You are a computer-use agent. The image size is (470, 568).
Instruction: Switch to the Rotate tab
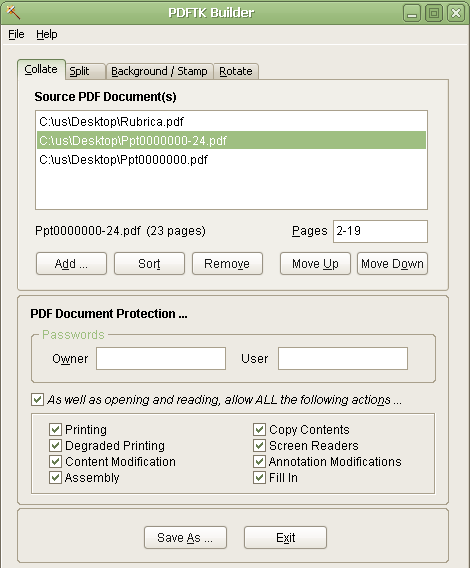pos(236,71)
